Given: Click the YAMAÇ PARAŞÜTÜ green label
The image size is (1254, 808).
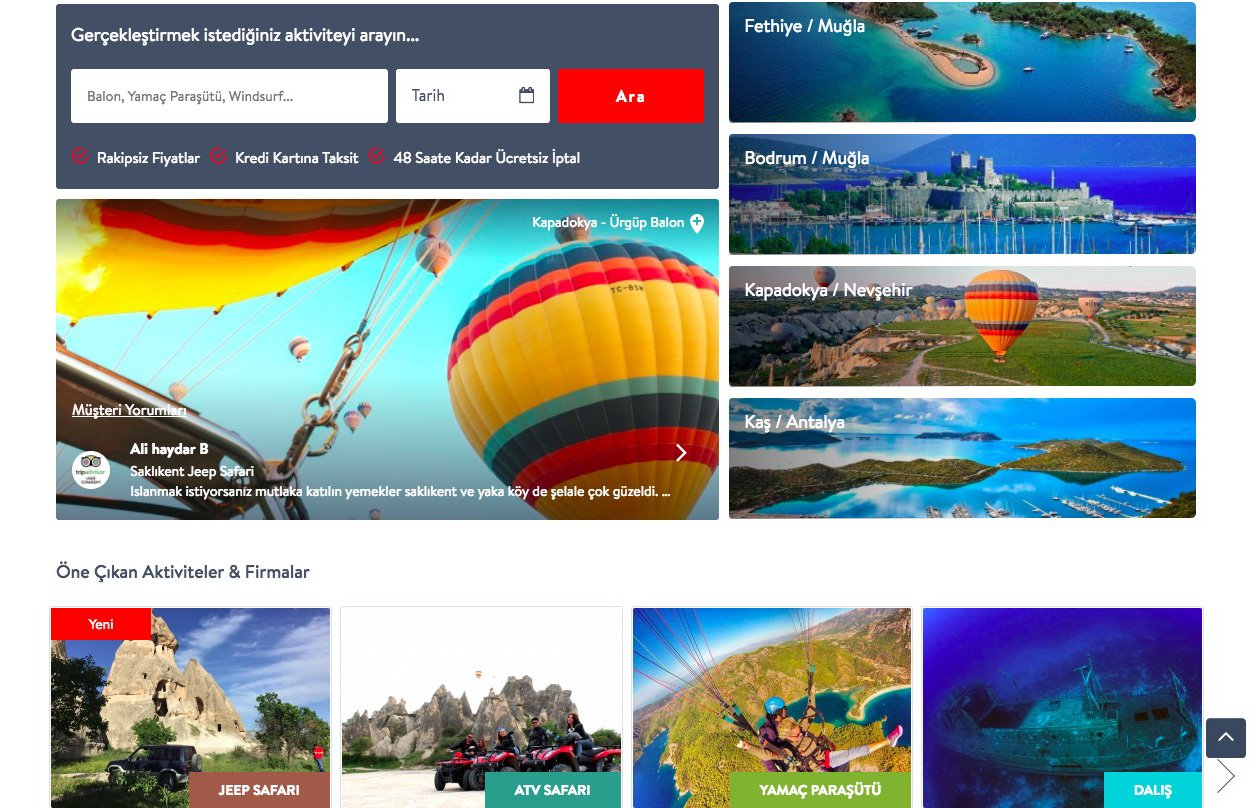Looking at the screenshot, I should tap(820, 790).
